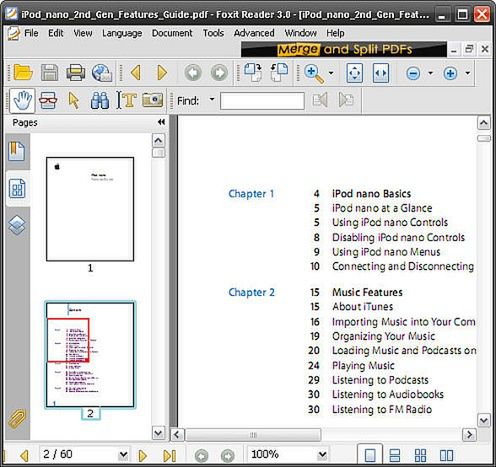Click the Listening to FM Radio link
The width and height of the screenshot is (496, 467).
click(x=382, y=409)
